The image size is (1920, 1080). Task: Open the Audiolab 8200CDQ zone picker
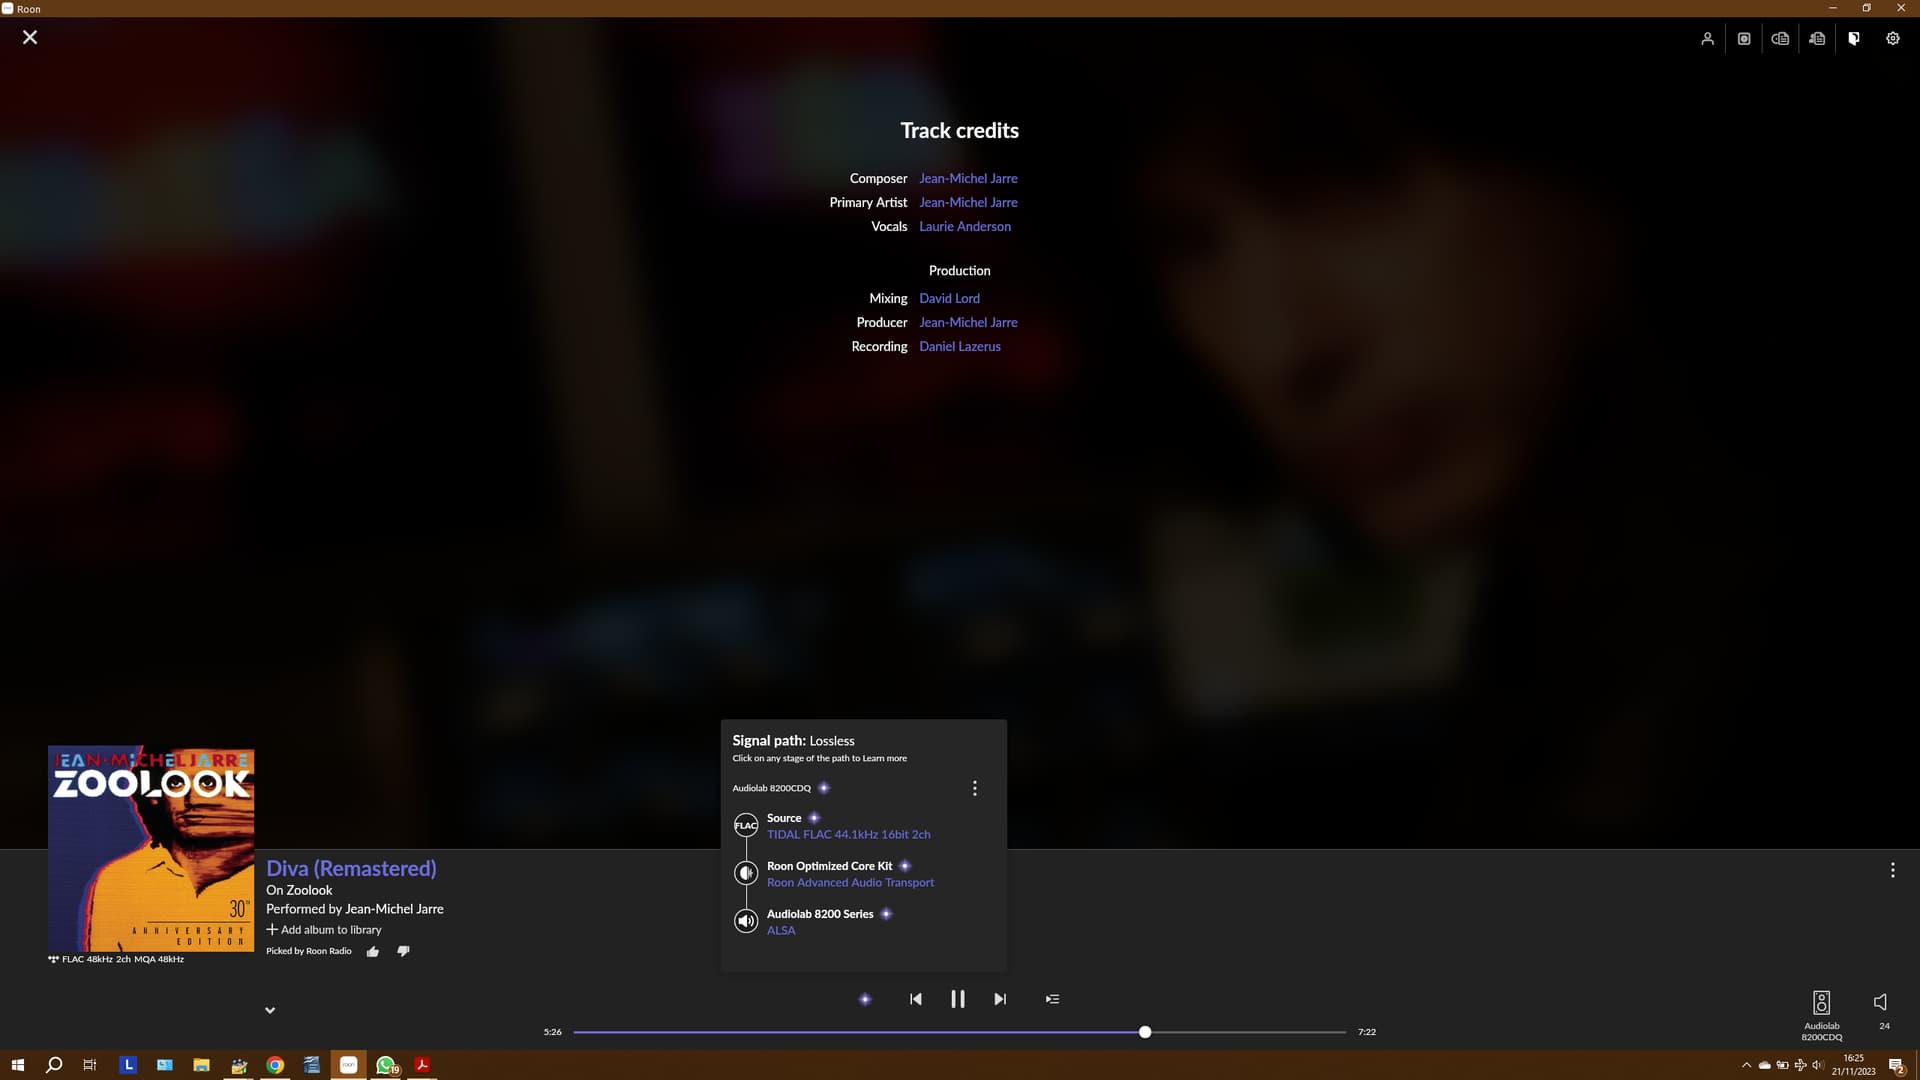[1821, 1015]
